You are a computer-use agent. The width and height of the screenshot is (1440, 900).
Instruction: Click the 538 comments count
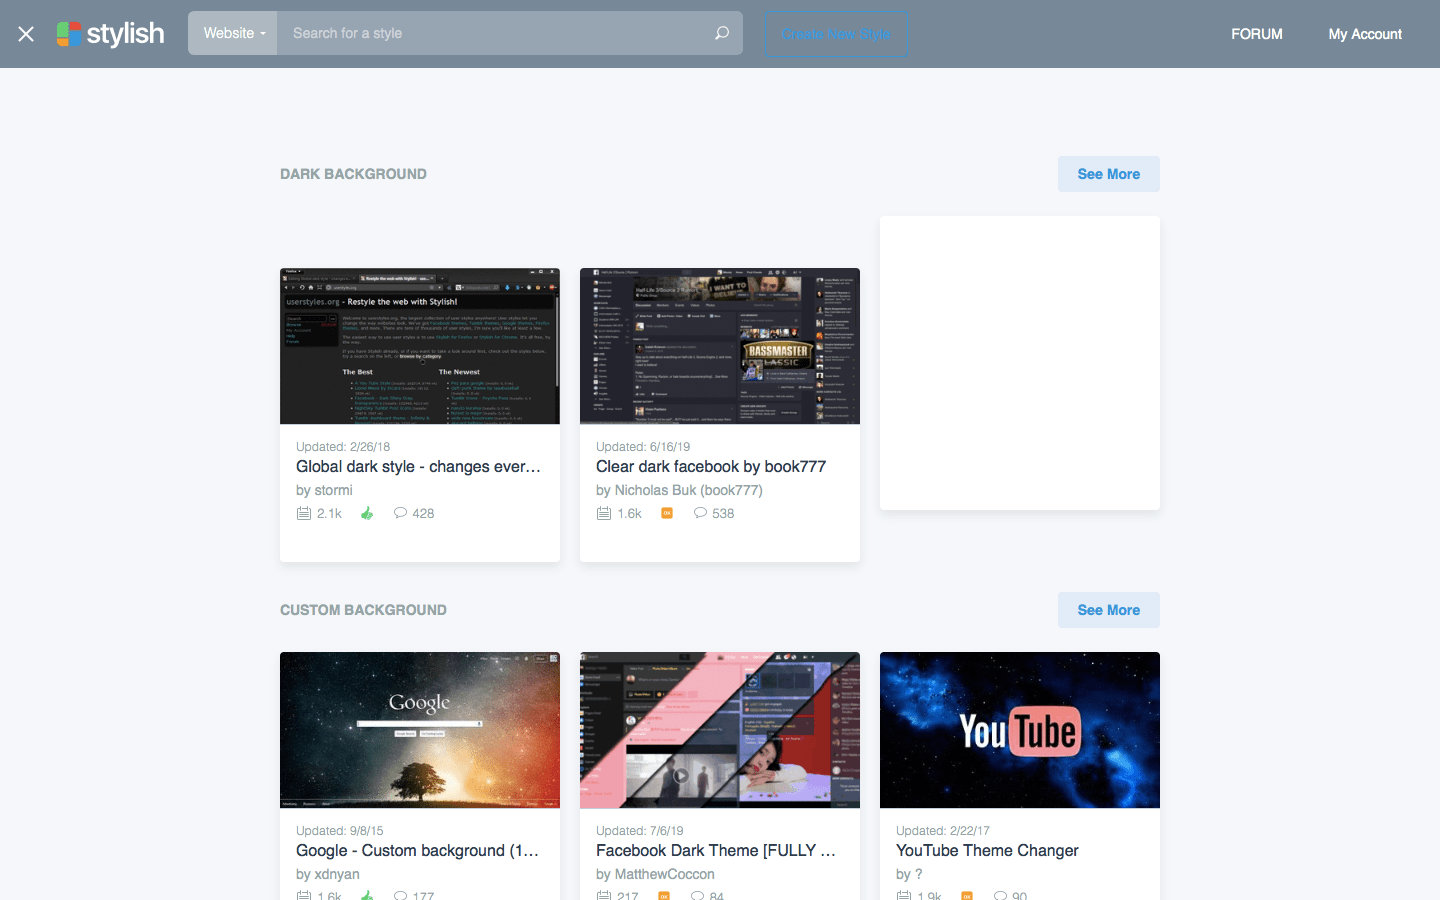(723, 513)
